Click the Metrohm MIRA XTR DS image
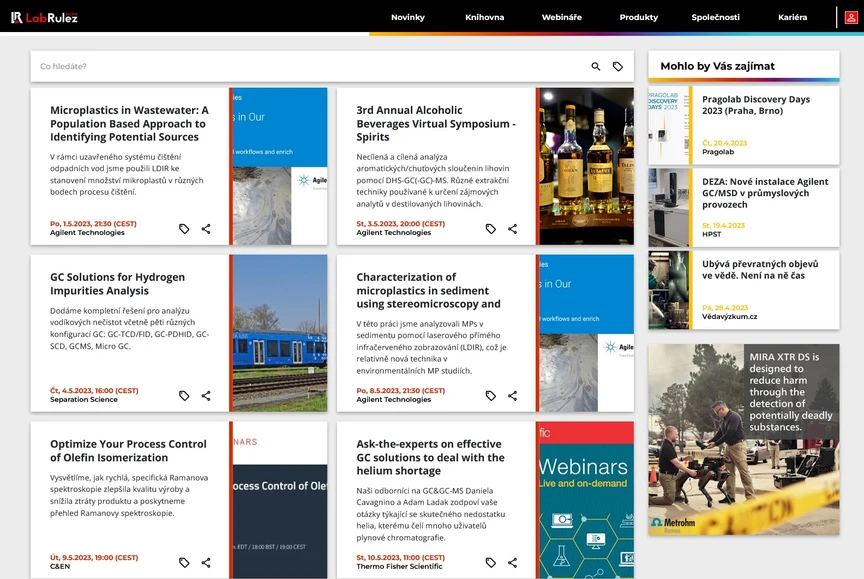This screenshot has width=864, height=579. (744, 438)
